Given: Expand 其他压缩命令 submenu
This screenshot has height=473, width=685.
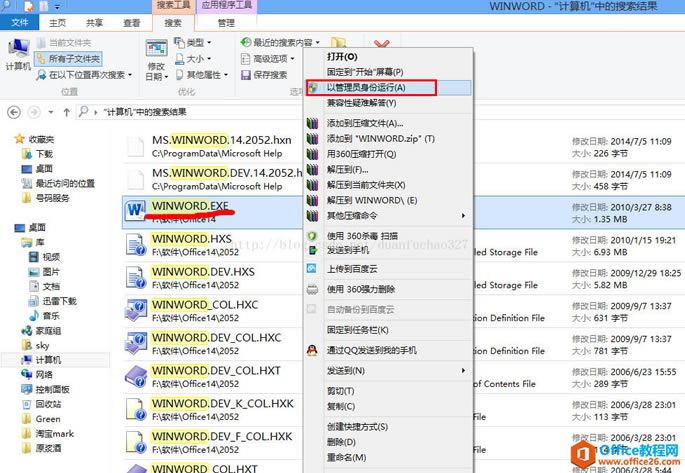Looking at the screenshot, I should pos(388,216).
